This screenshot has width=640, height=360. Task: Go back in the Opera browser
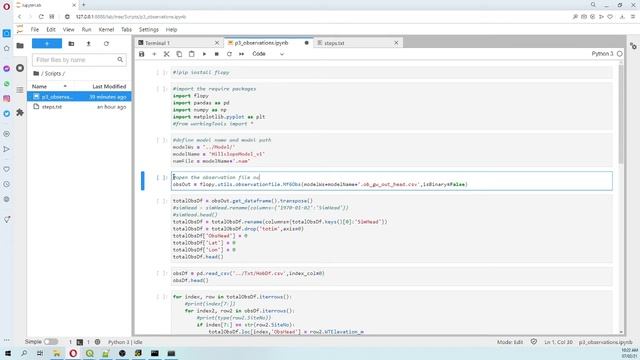tap(19, 17)
